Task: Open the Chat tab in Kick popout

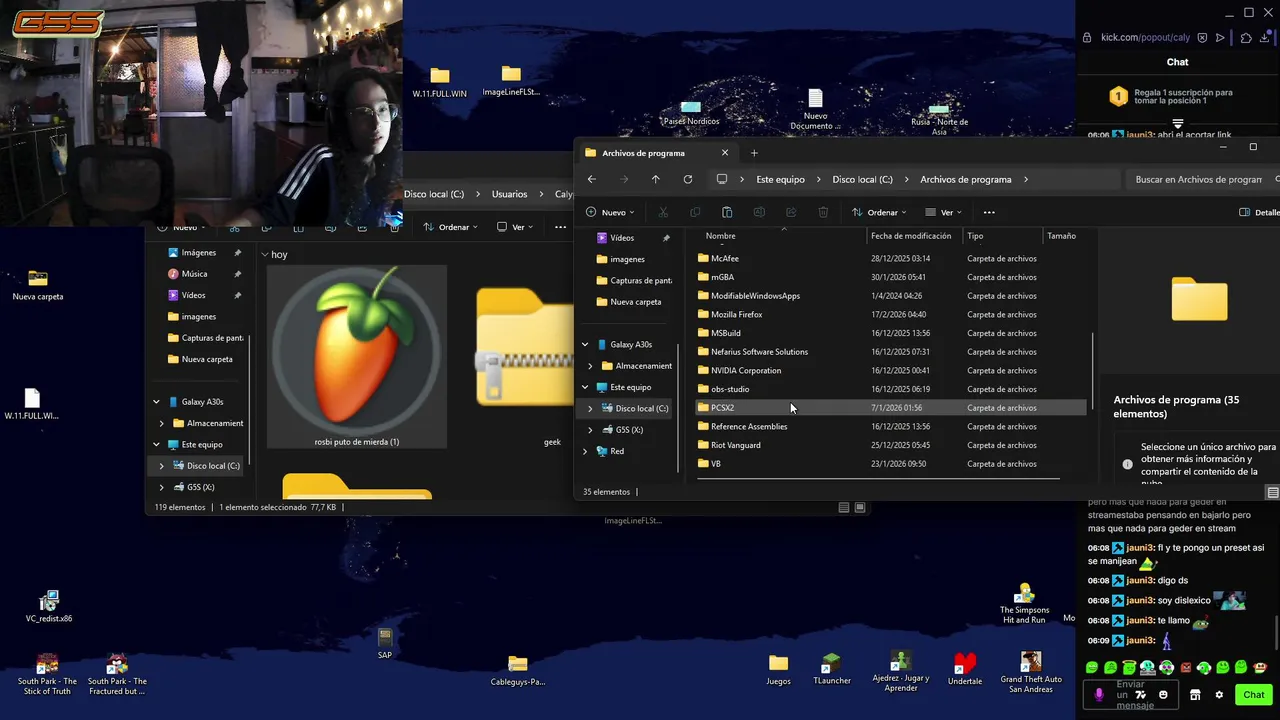Action: tap(1177, 62)
